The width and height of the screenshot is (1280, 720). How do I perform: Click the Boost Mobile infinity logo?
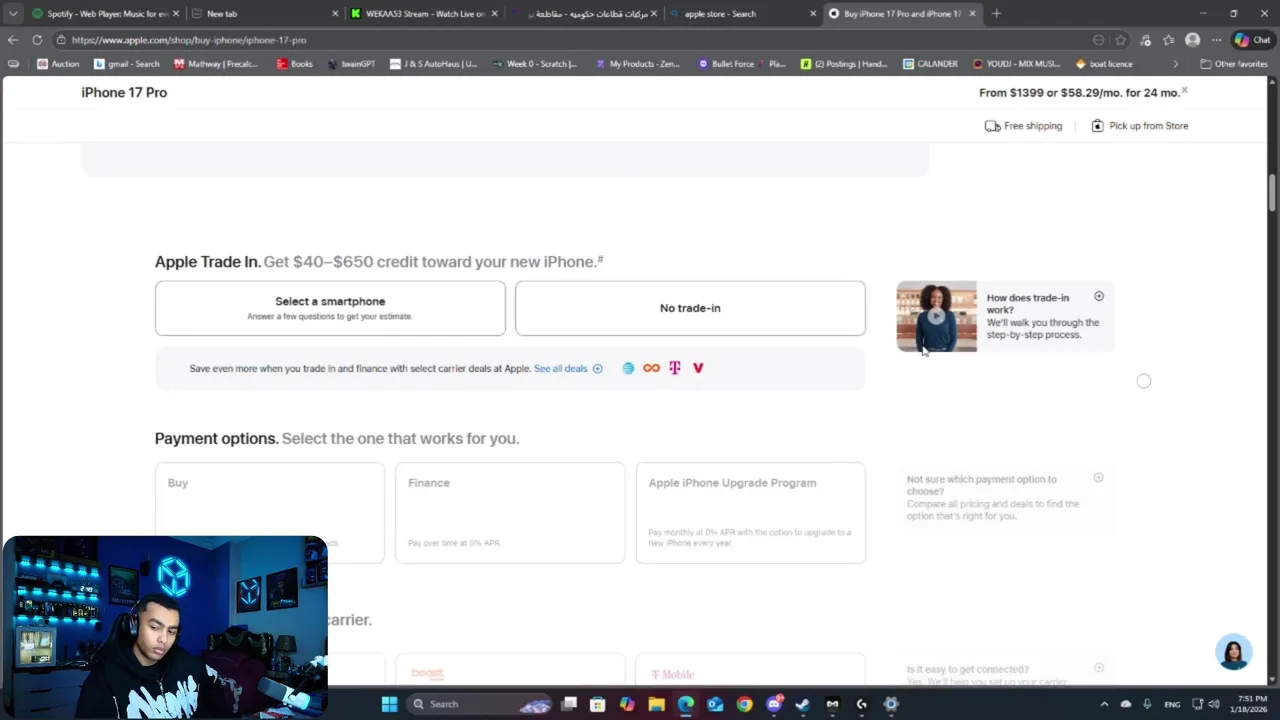tap(651, 368)
